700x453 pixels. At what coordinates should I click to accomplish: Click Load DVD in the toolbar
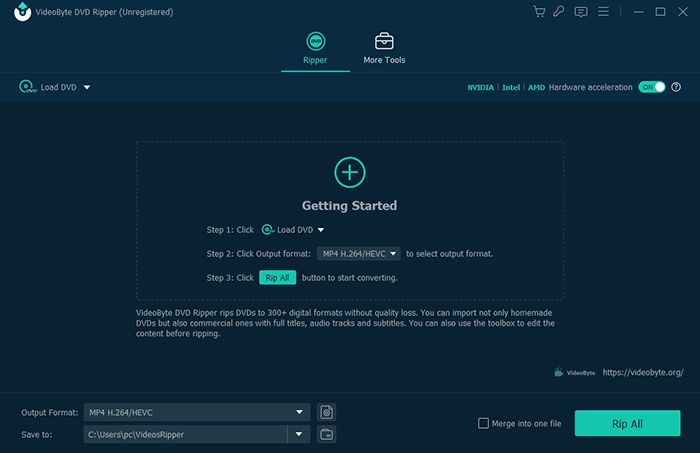tap(48, 87)
